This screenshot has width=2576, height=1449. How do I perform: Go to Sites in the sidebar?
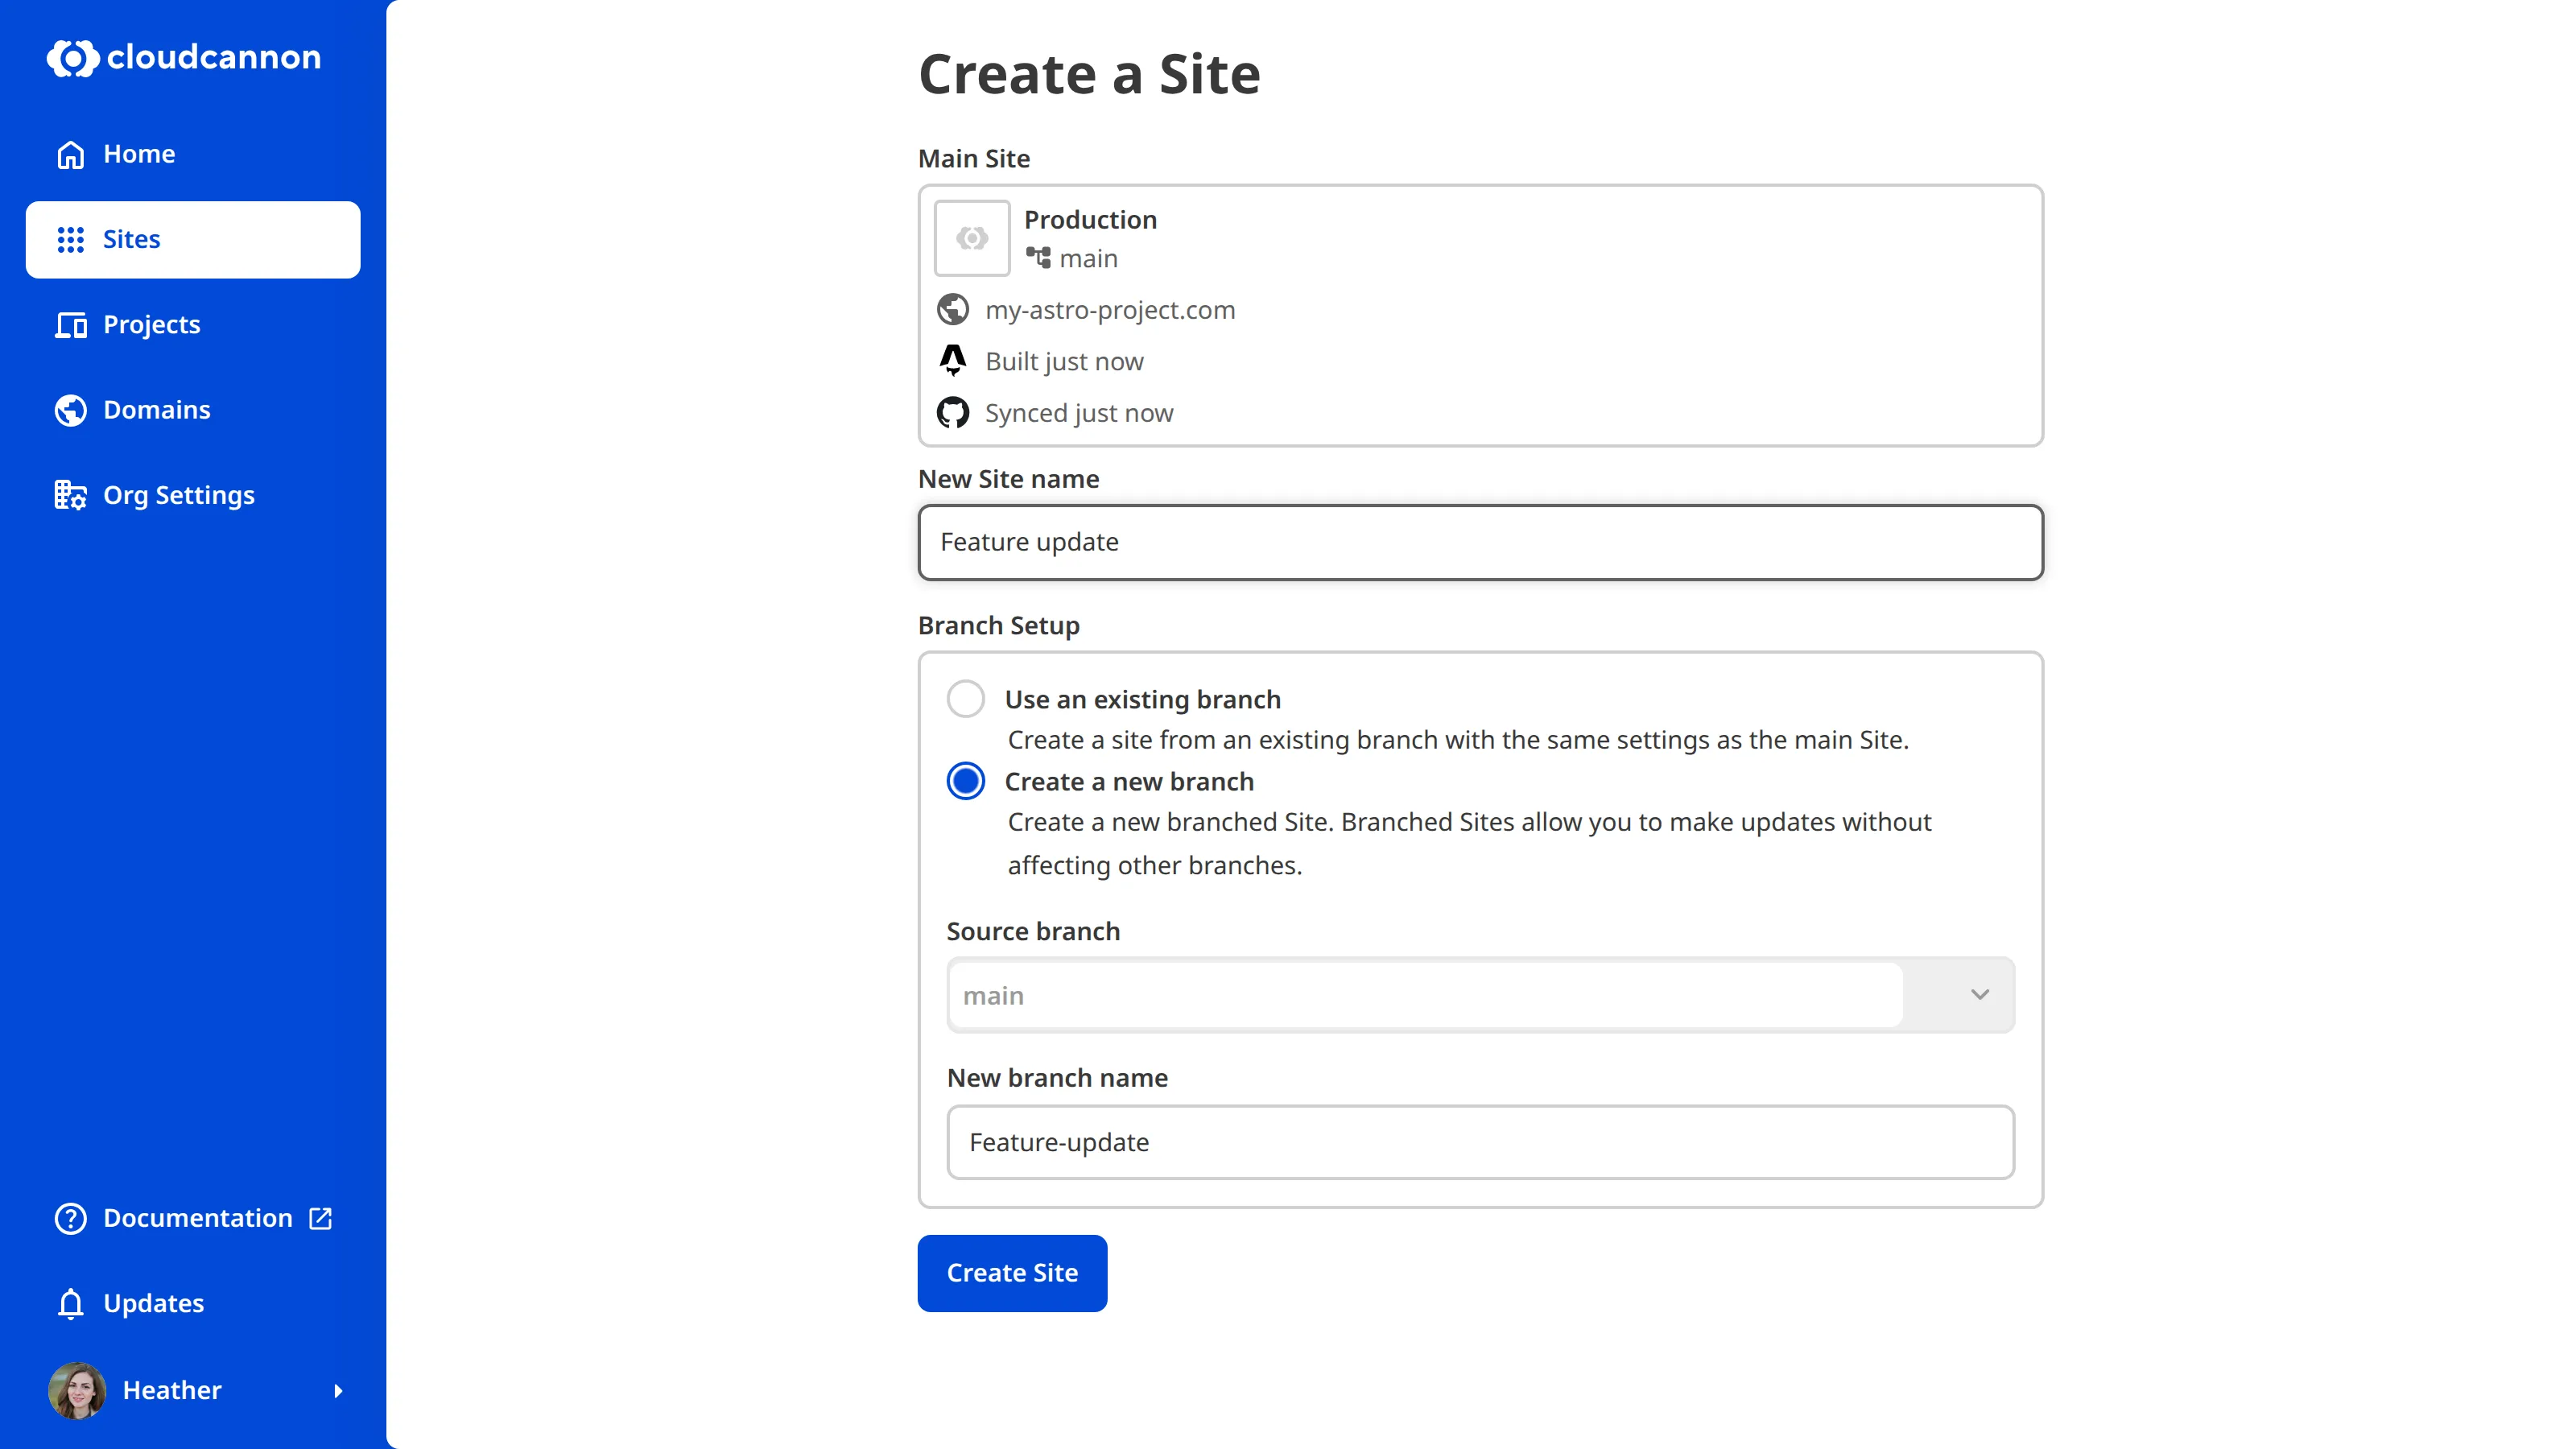[193, 239]
